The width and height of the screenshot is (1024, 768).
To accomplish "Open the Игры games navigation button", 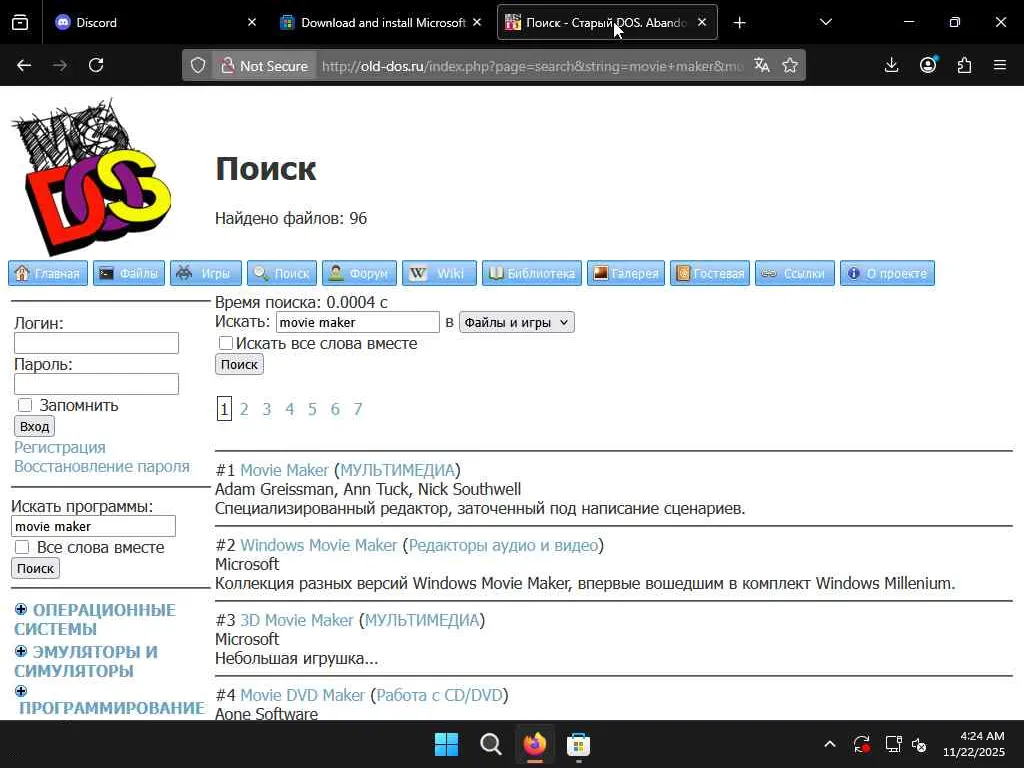I will coord(206,273).
